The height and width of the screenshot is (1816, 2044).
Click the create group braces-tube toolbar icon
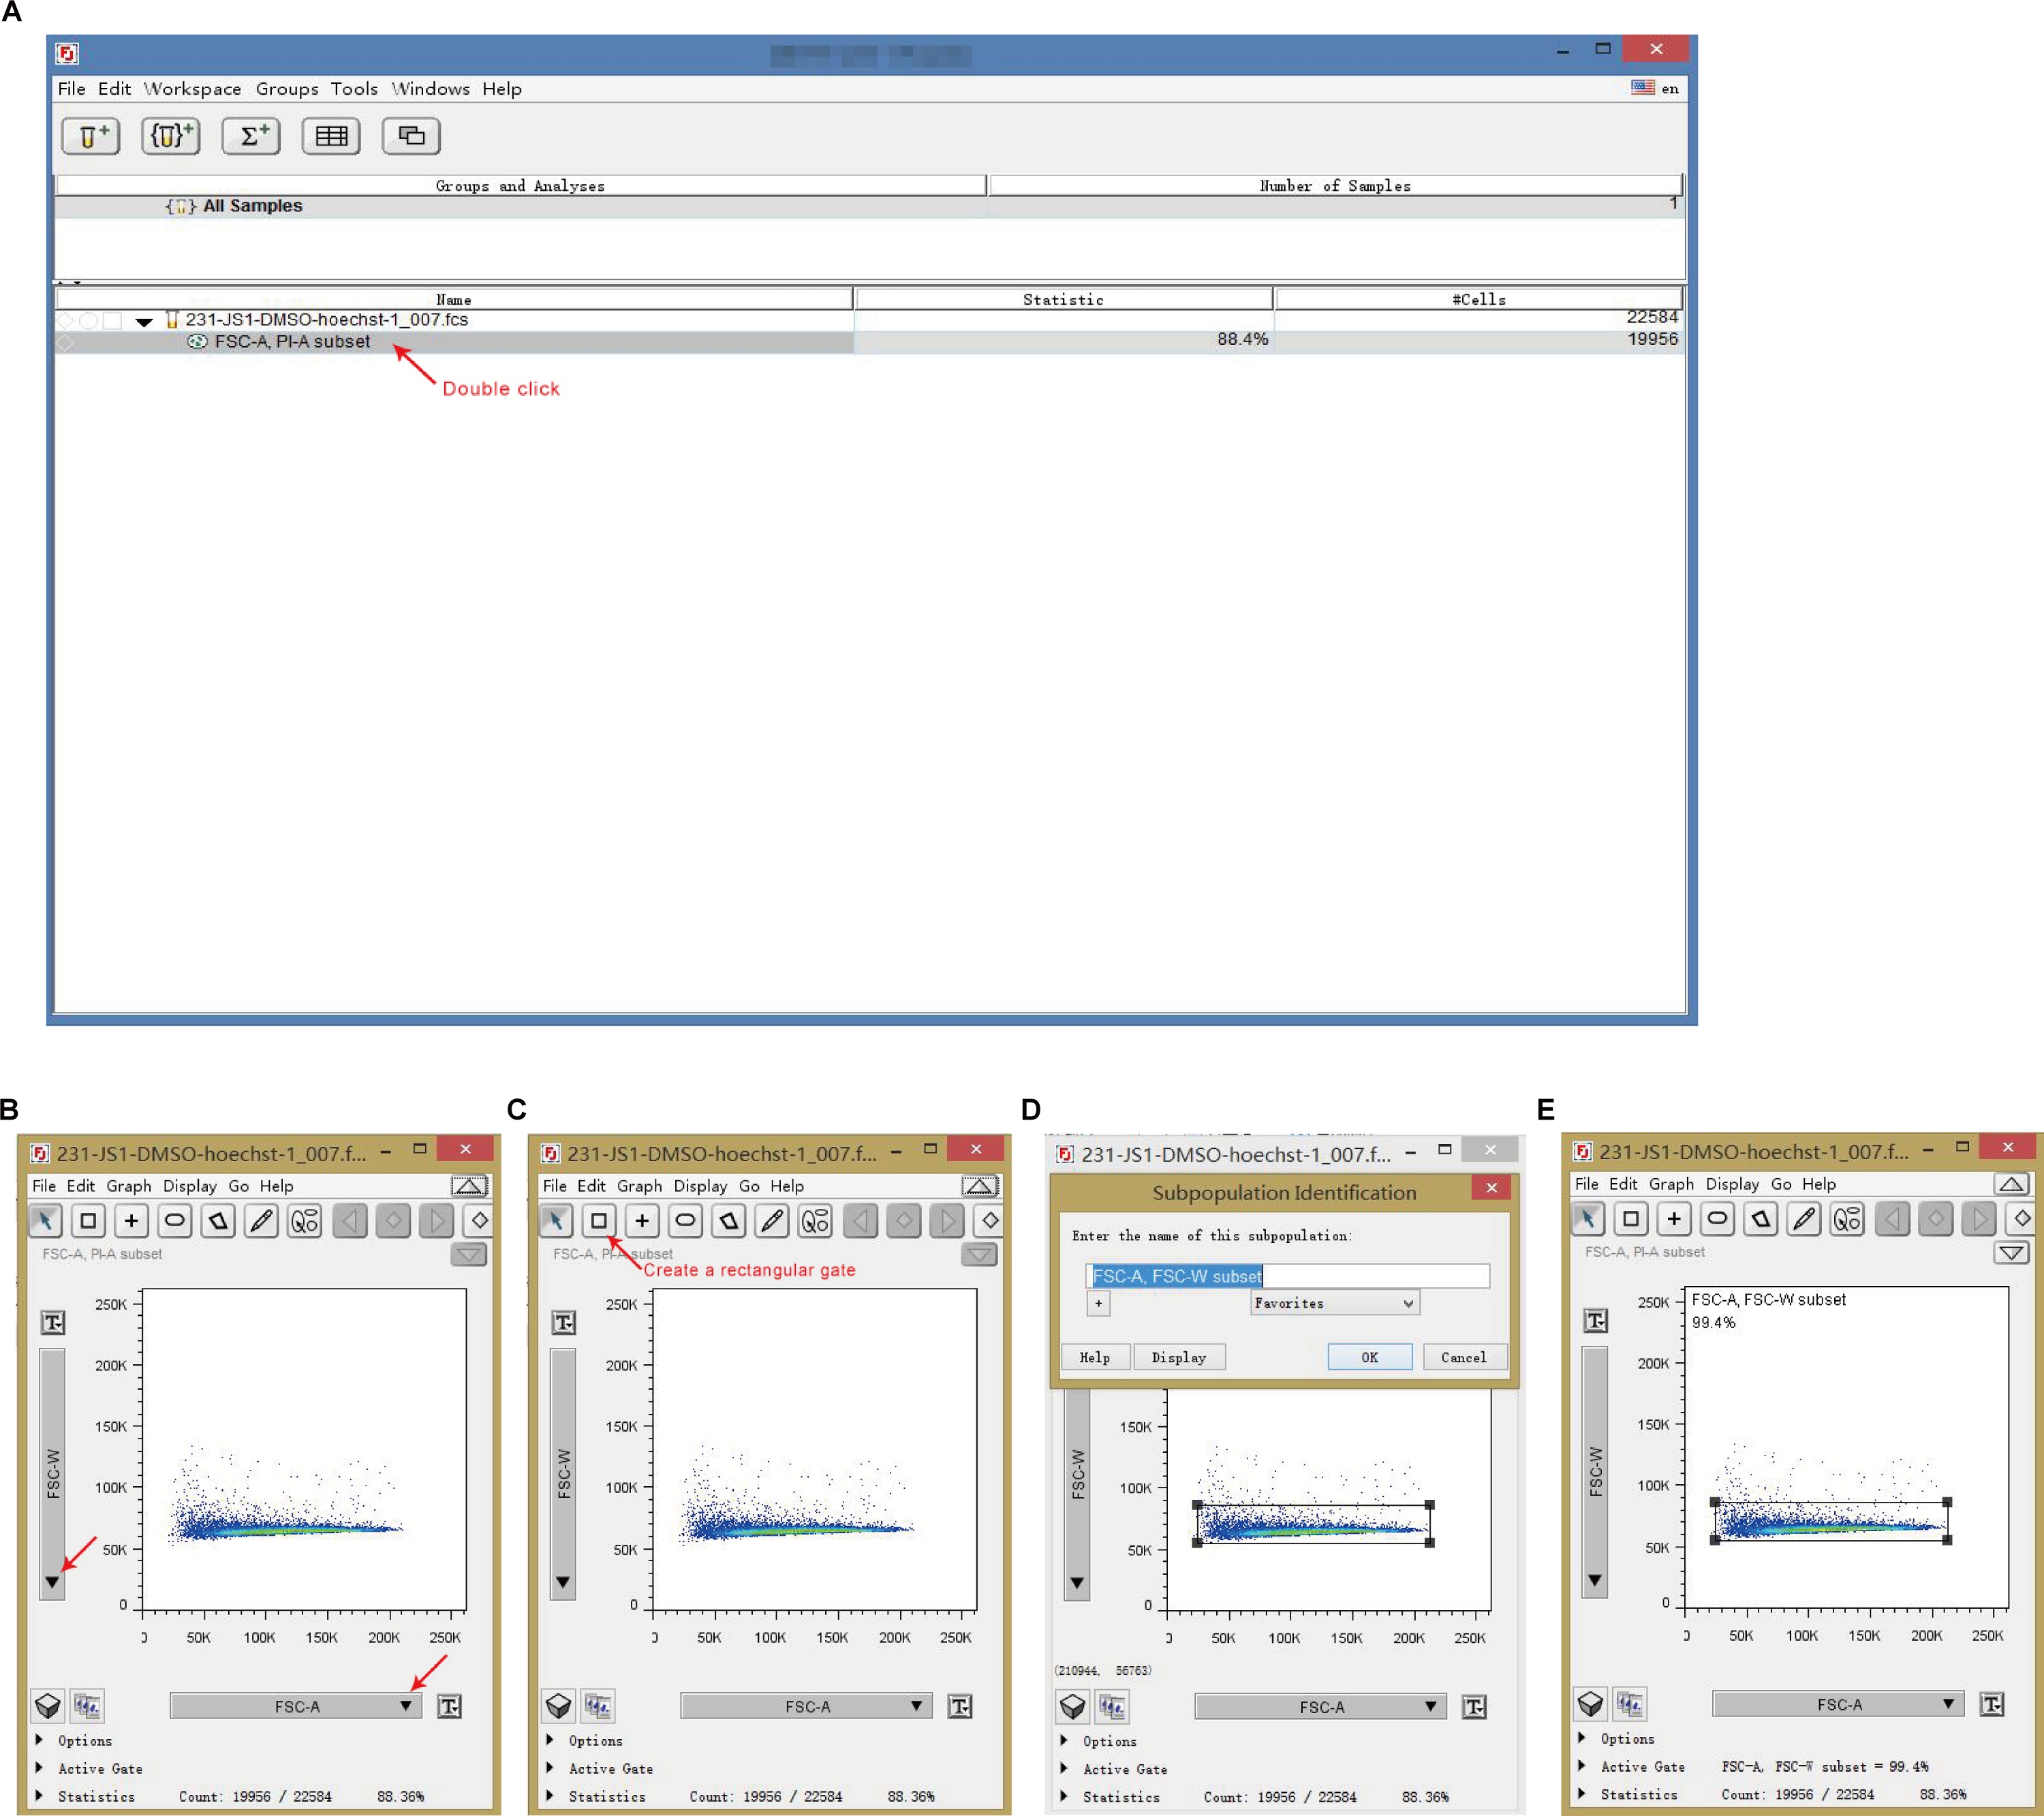(171, 136)
